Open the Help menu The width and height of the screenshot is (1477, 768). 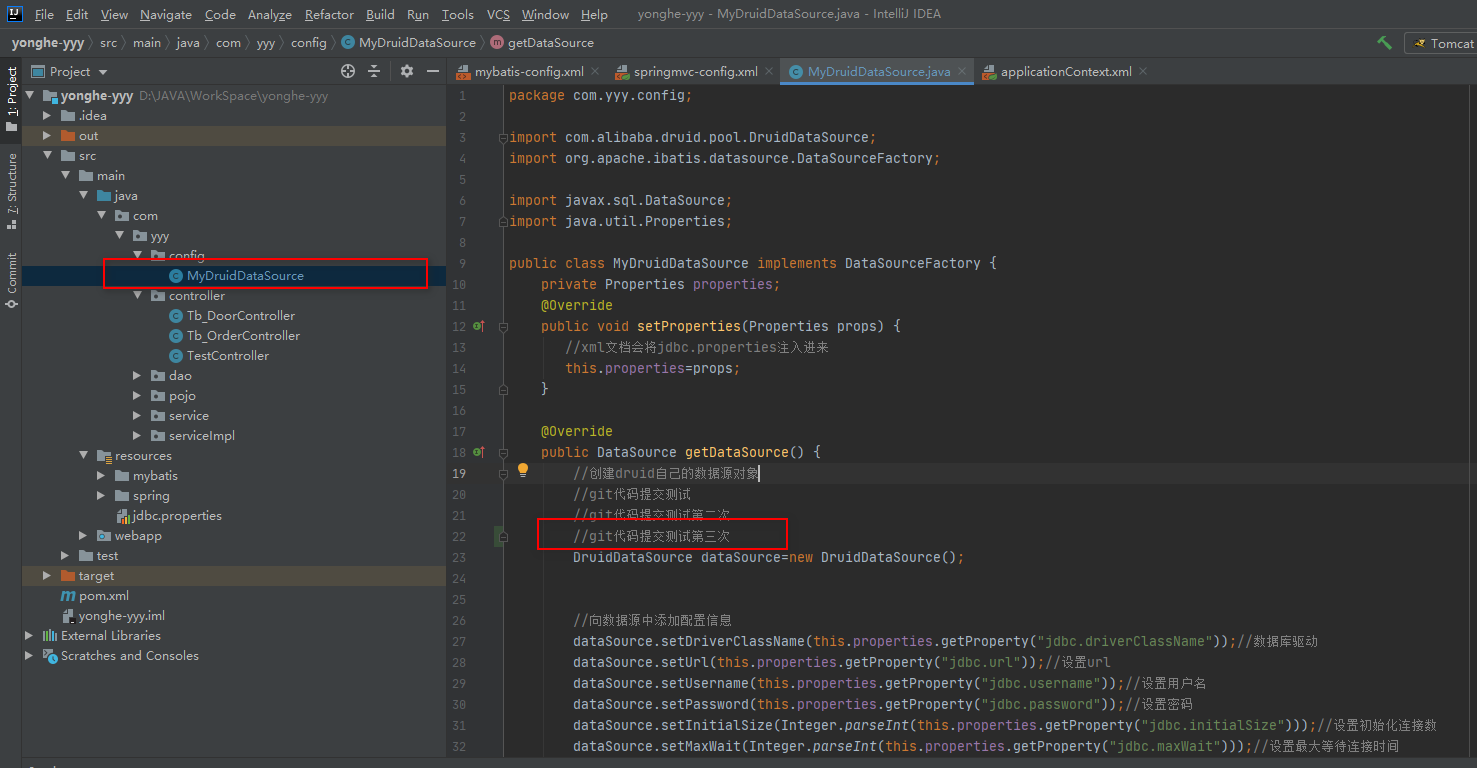coord(594,15)
